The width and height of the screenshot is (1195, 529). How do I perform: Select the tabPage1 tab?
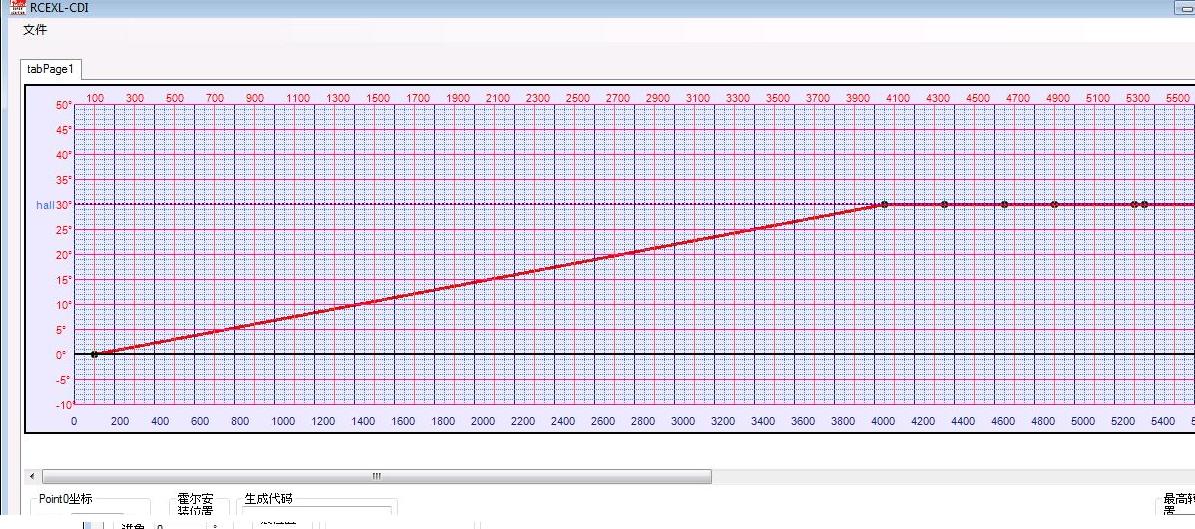[x=51, y=69]
